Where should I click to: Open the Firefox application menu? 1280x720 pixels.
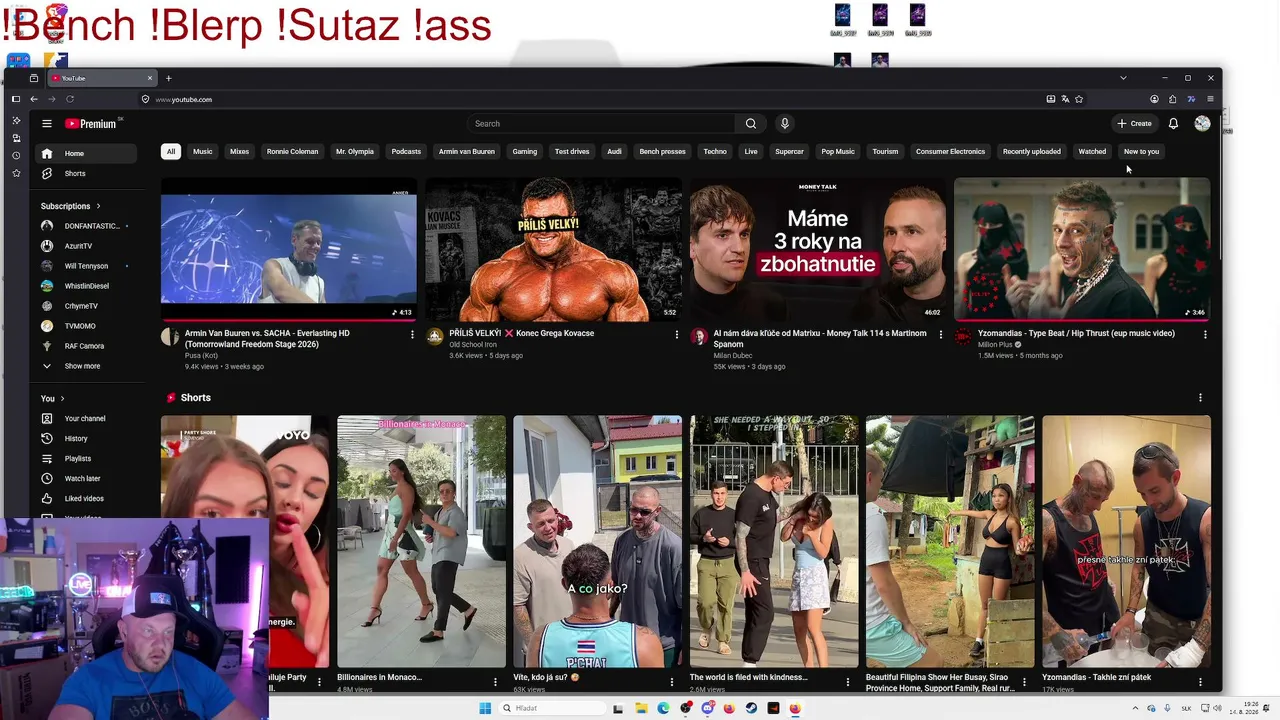click(x=1210, y=99)
